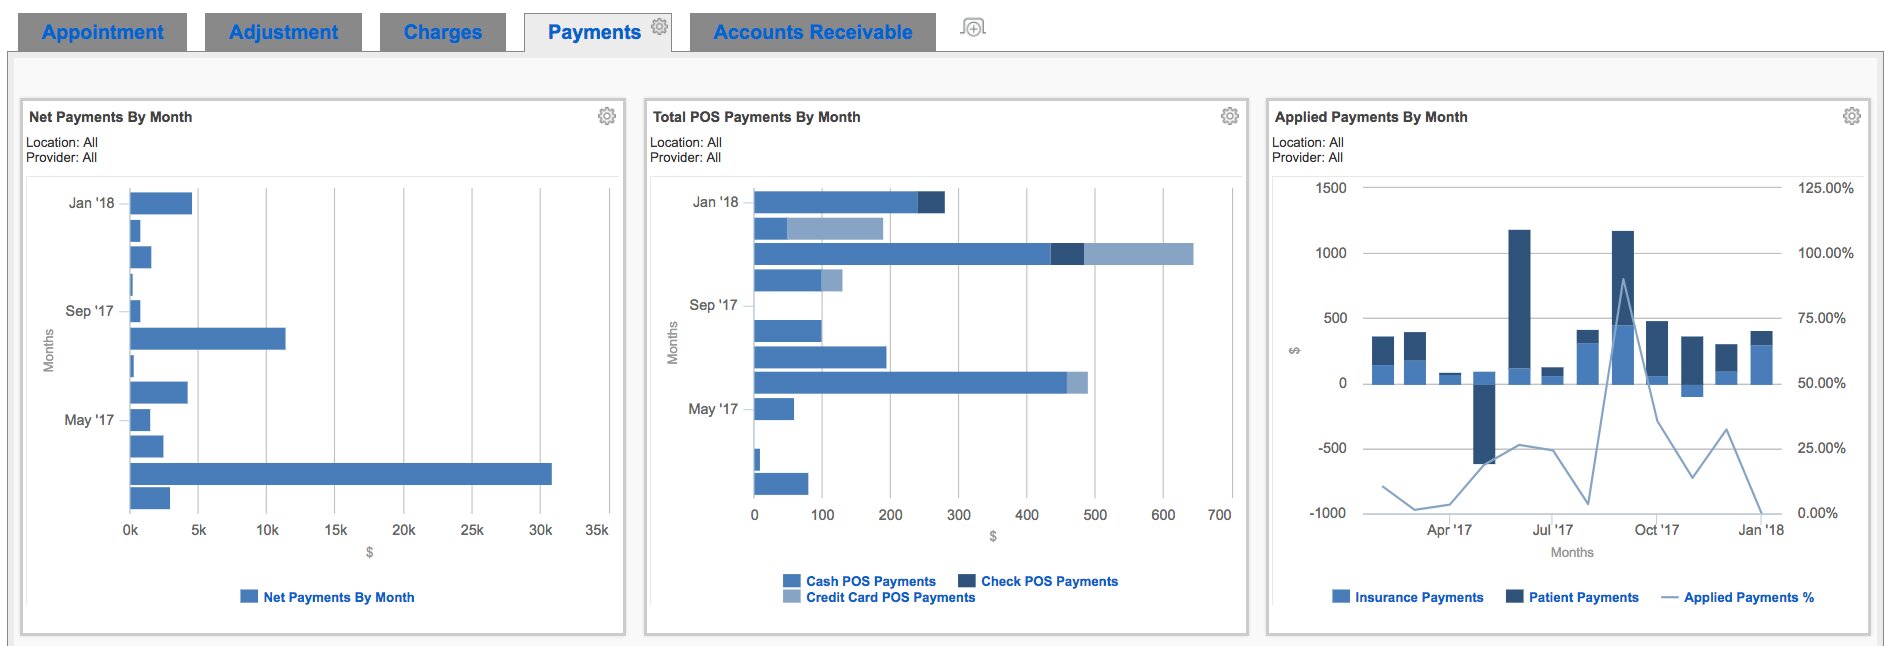Go to the Charges tab
Screen dimensions: 1891x646
pyautogui.click(x=442, y=32)
